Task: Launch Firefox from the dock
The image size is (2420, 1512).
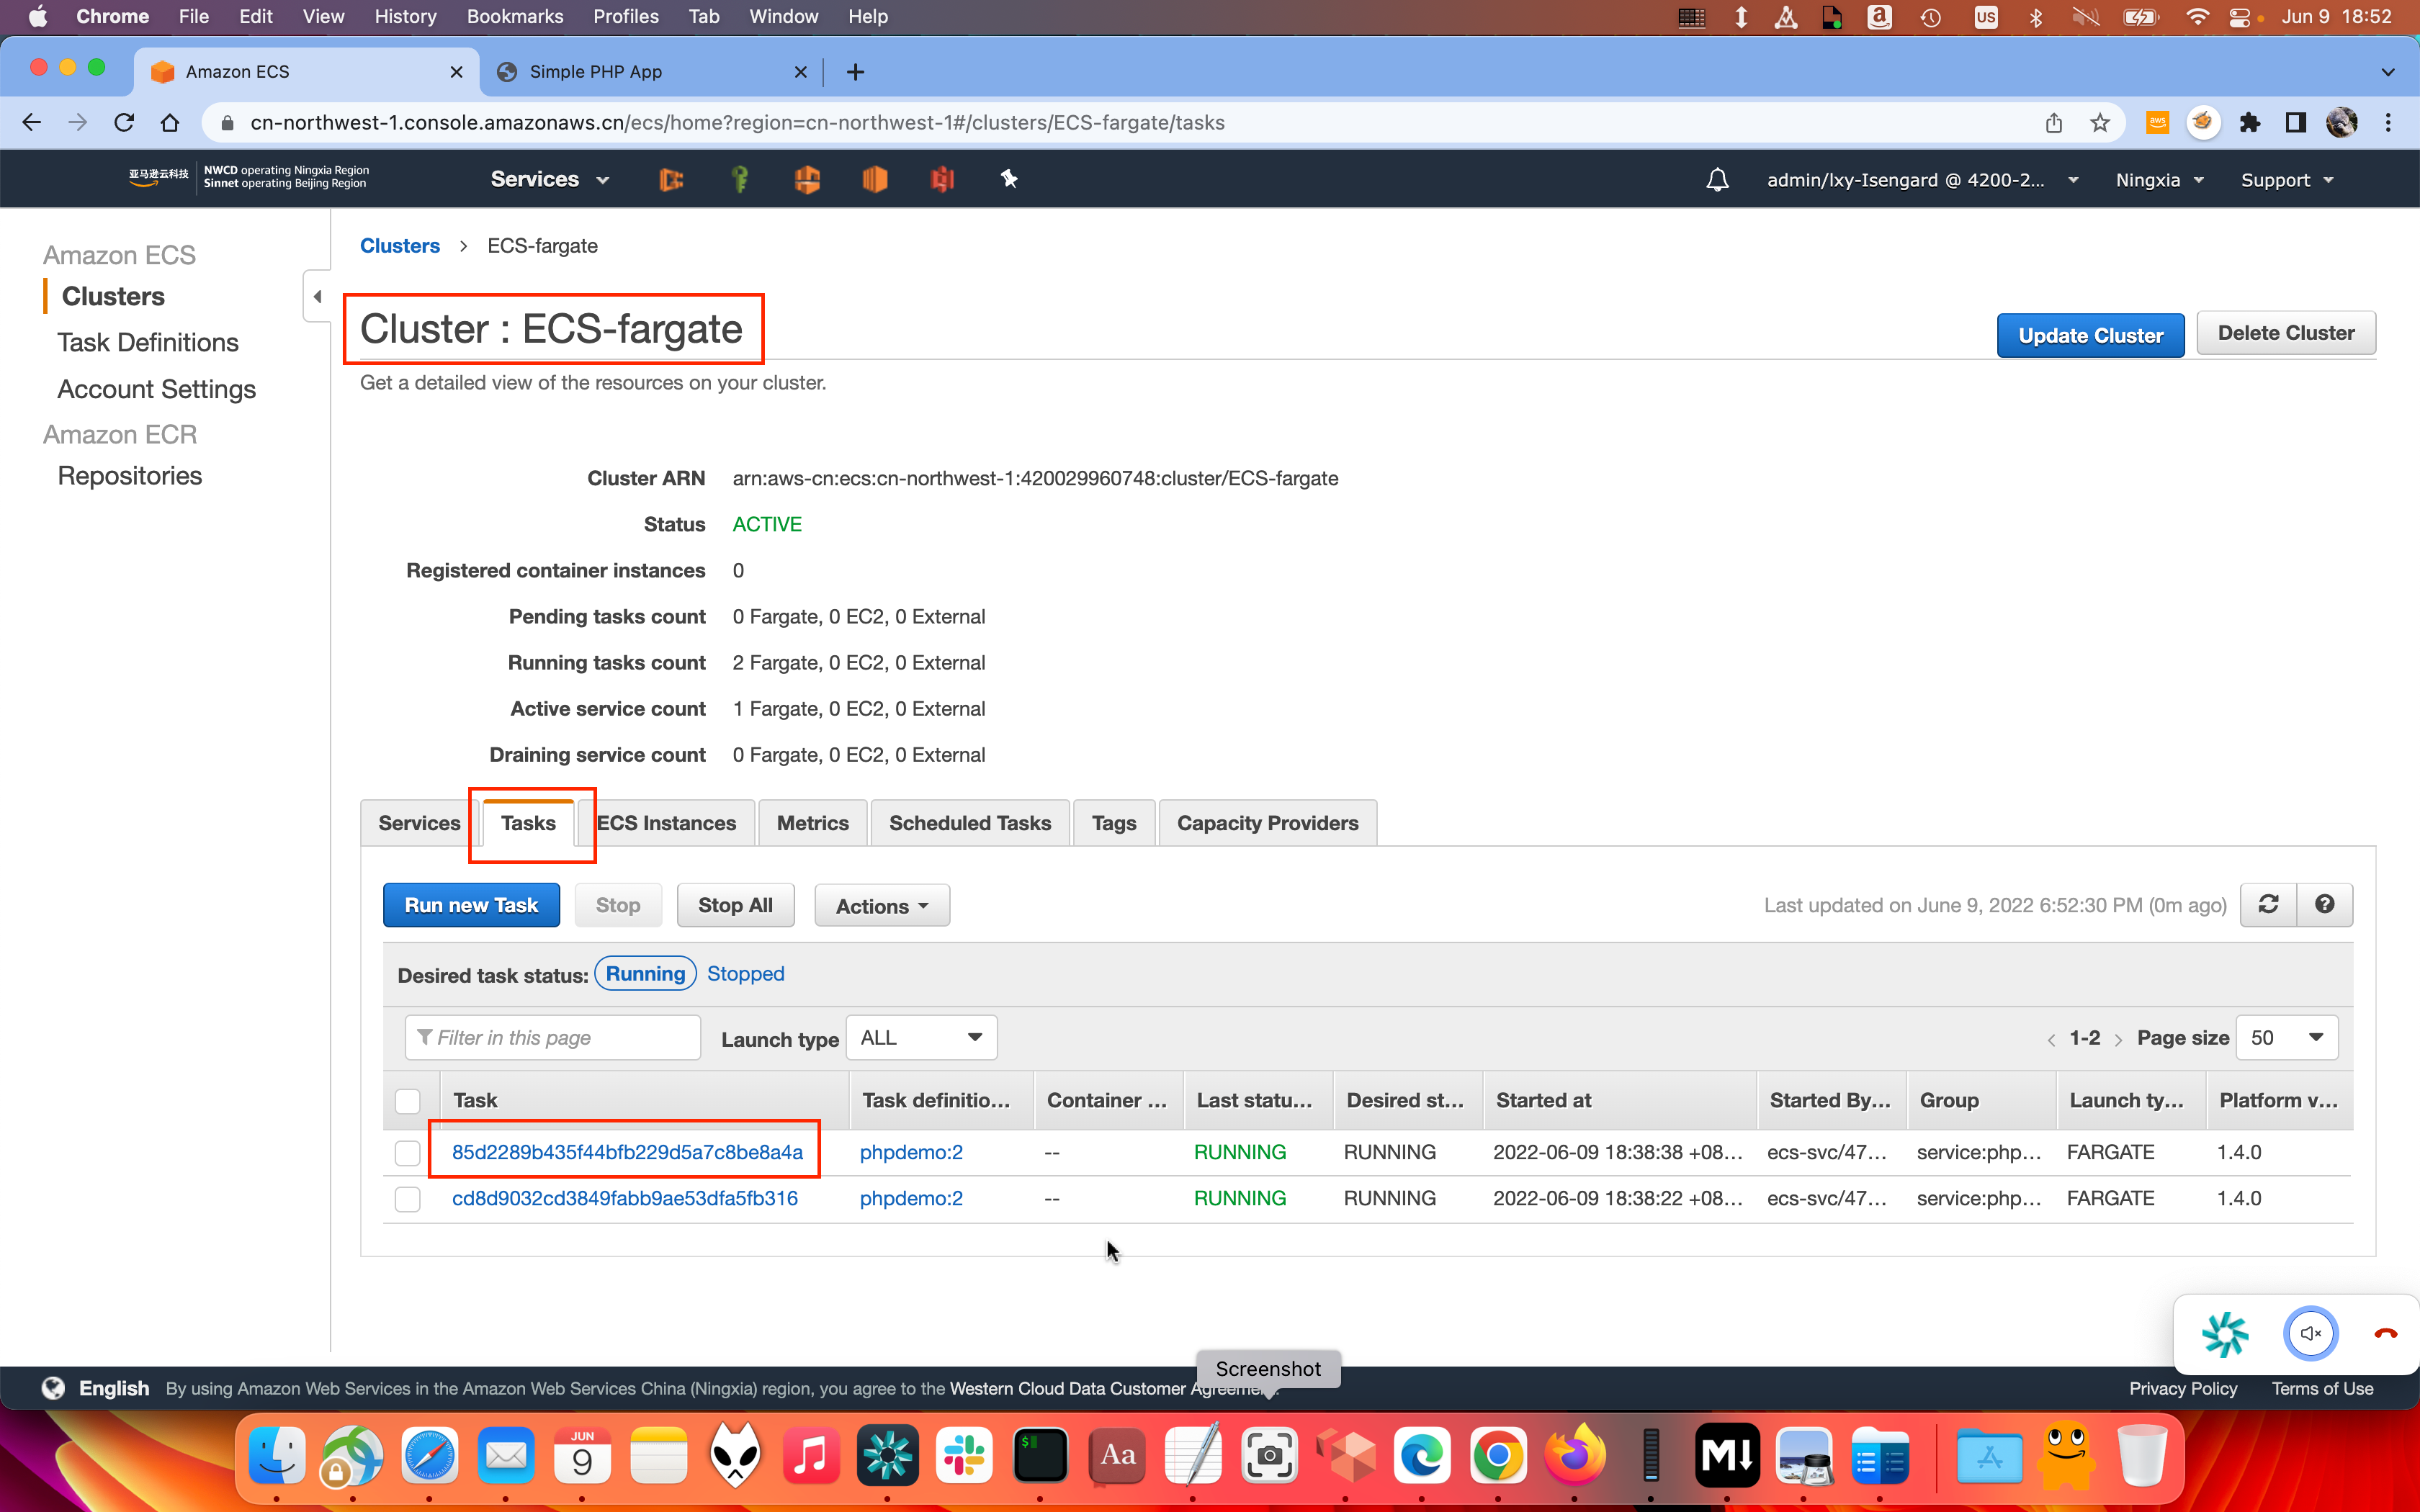Action: (1574, 1456)
